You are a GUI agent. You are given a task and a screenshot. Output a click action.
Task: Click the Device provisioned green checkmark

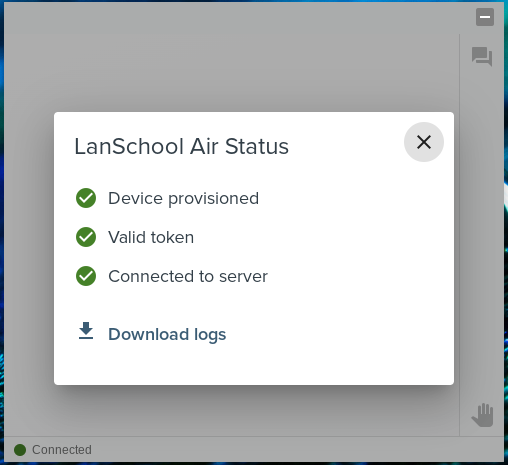click(x=86, y=198)
